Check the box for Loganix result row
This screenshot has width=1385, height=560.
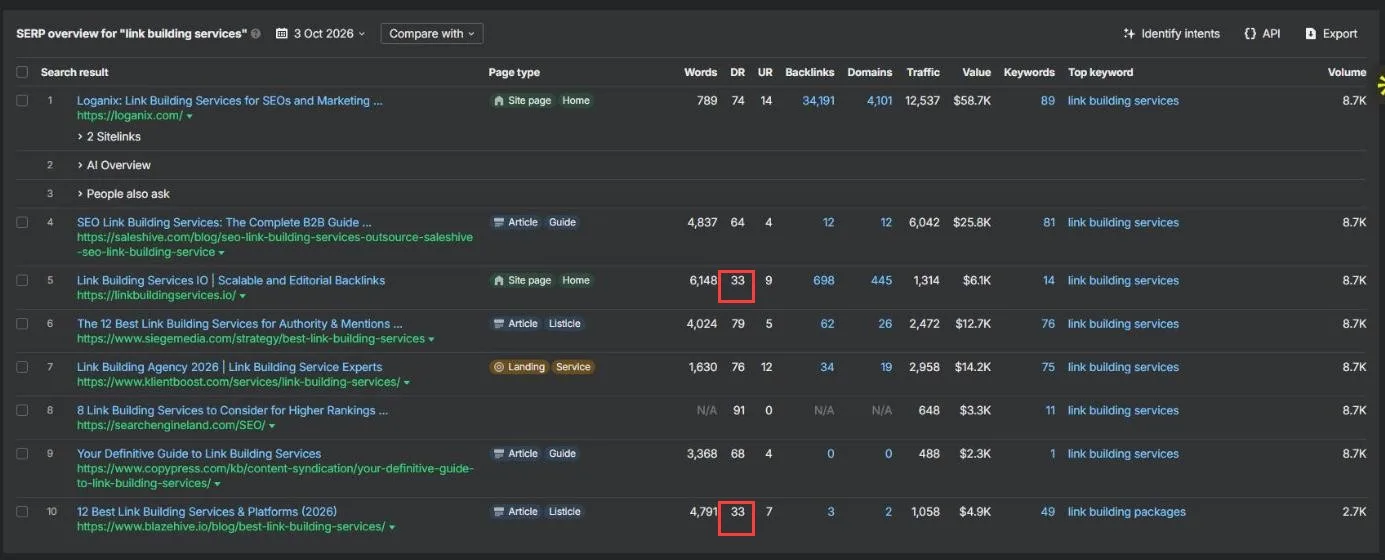(22, 101)
